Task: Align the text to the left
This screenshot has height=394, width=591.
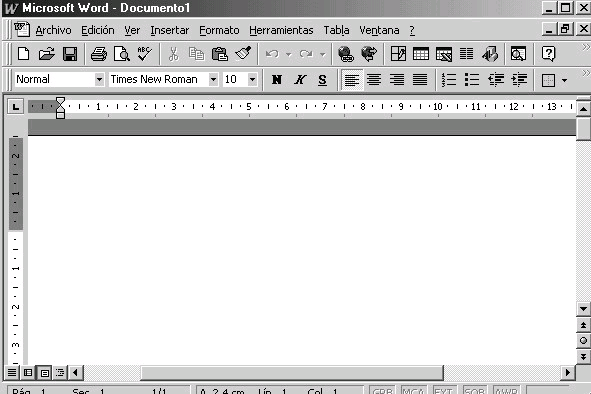Action: click(352, 80)
